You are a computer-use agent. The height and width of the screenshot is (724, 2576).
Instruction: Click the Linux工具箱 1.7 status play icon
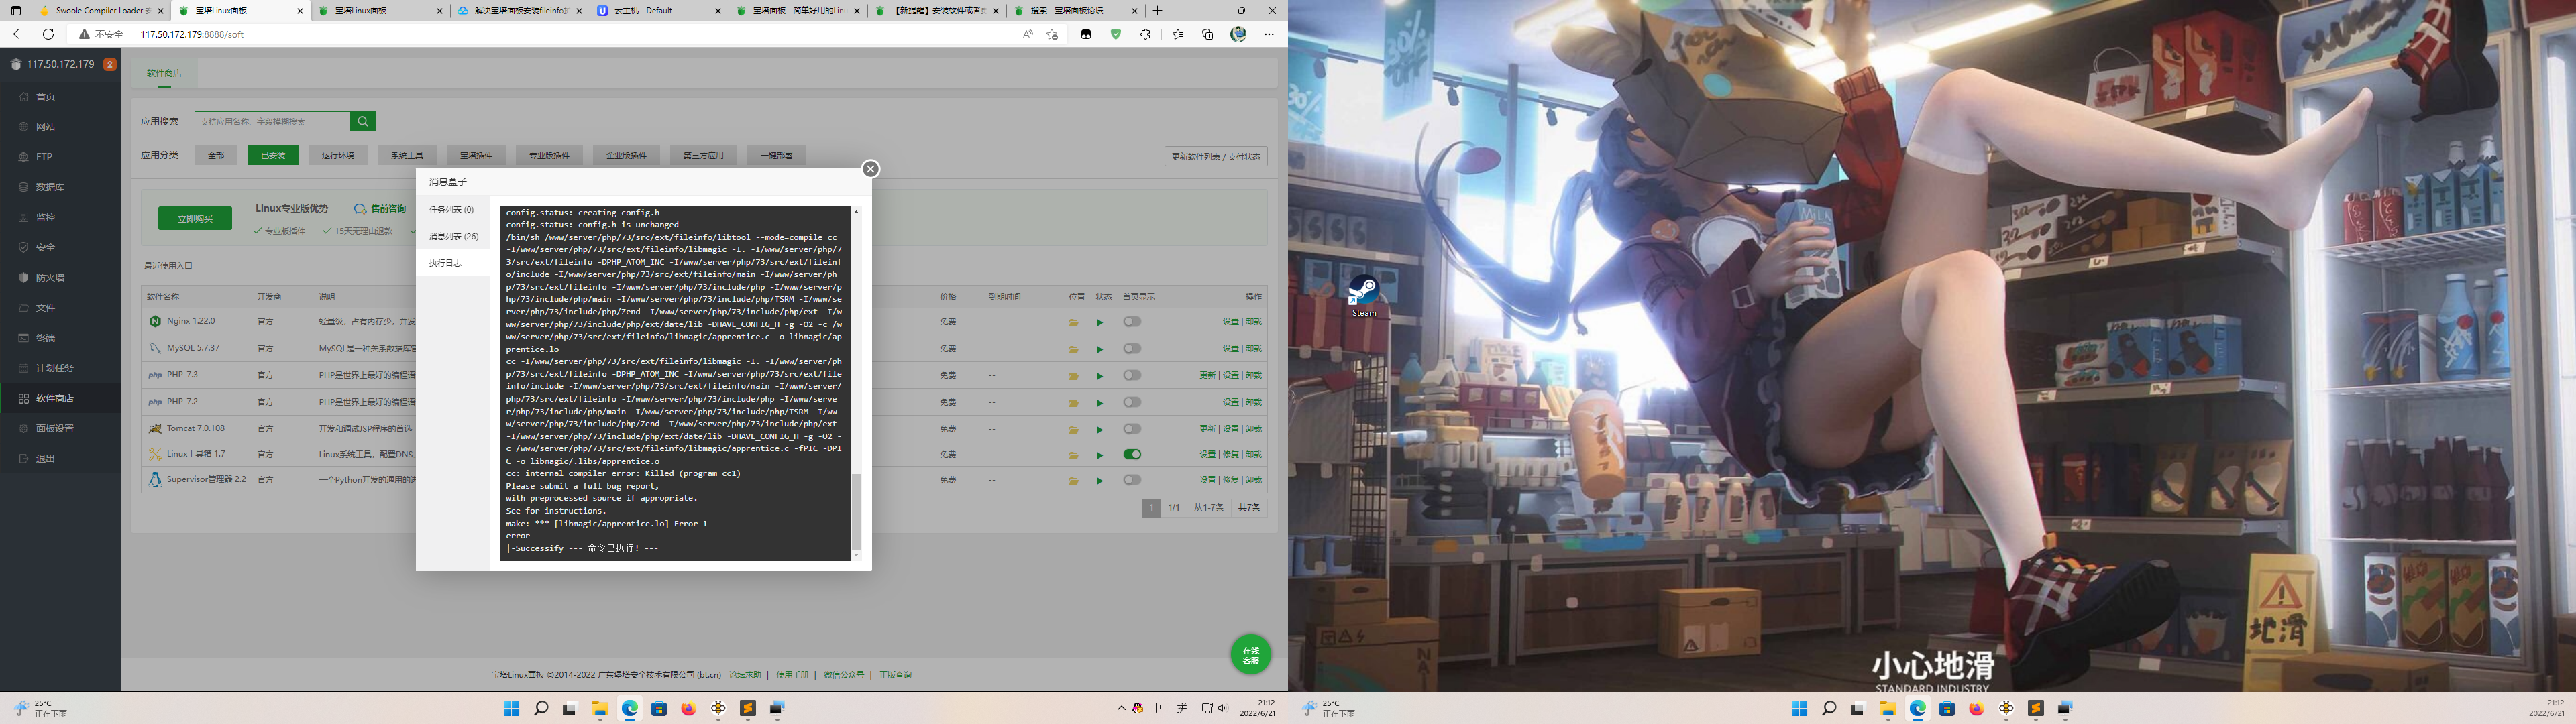[1100, 455]
